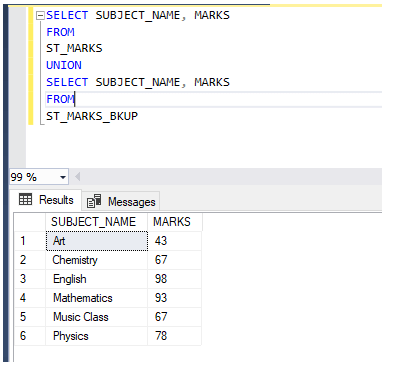Screen dimensions: 394x366
Task: Collapse the SELECT query code block
Action: pos(40,16)
